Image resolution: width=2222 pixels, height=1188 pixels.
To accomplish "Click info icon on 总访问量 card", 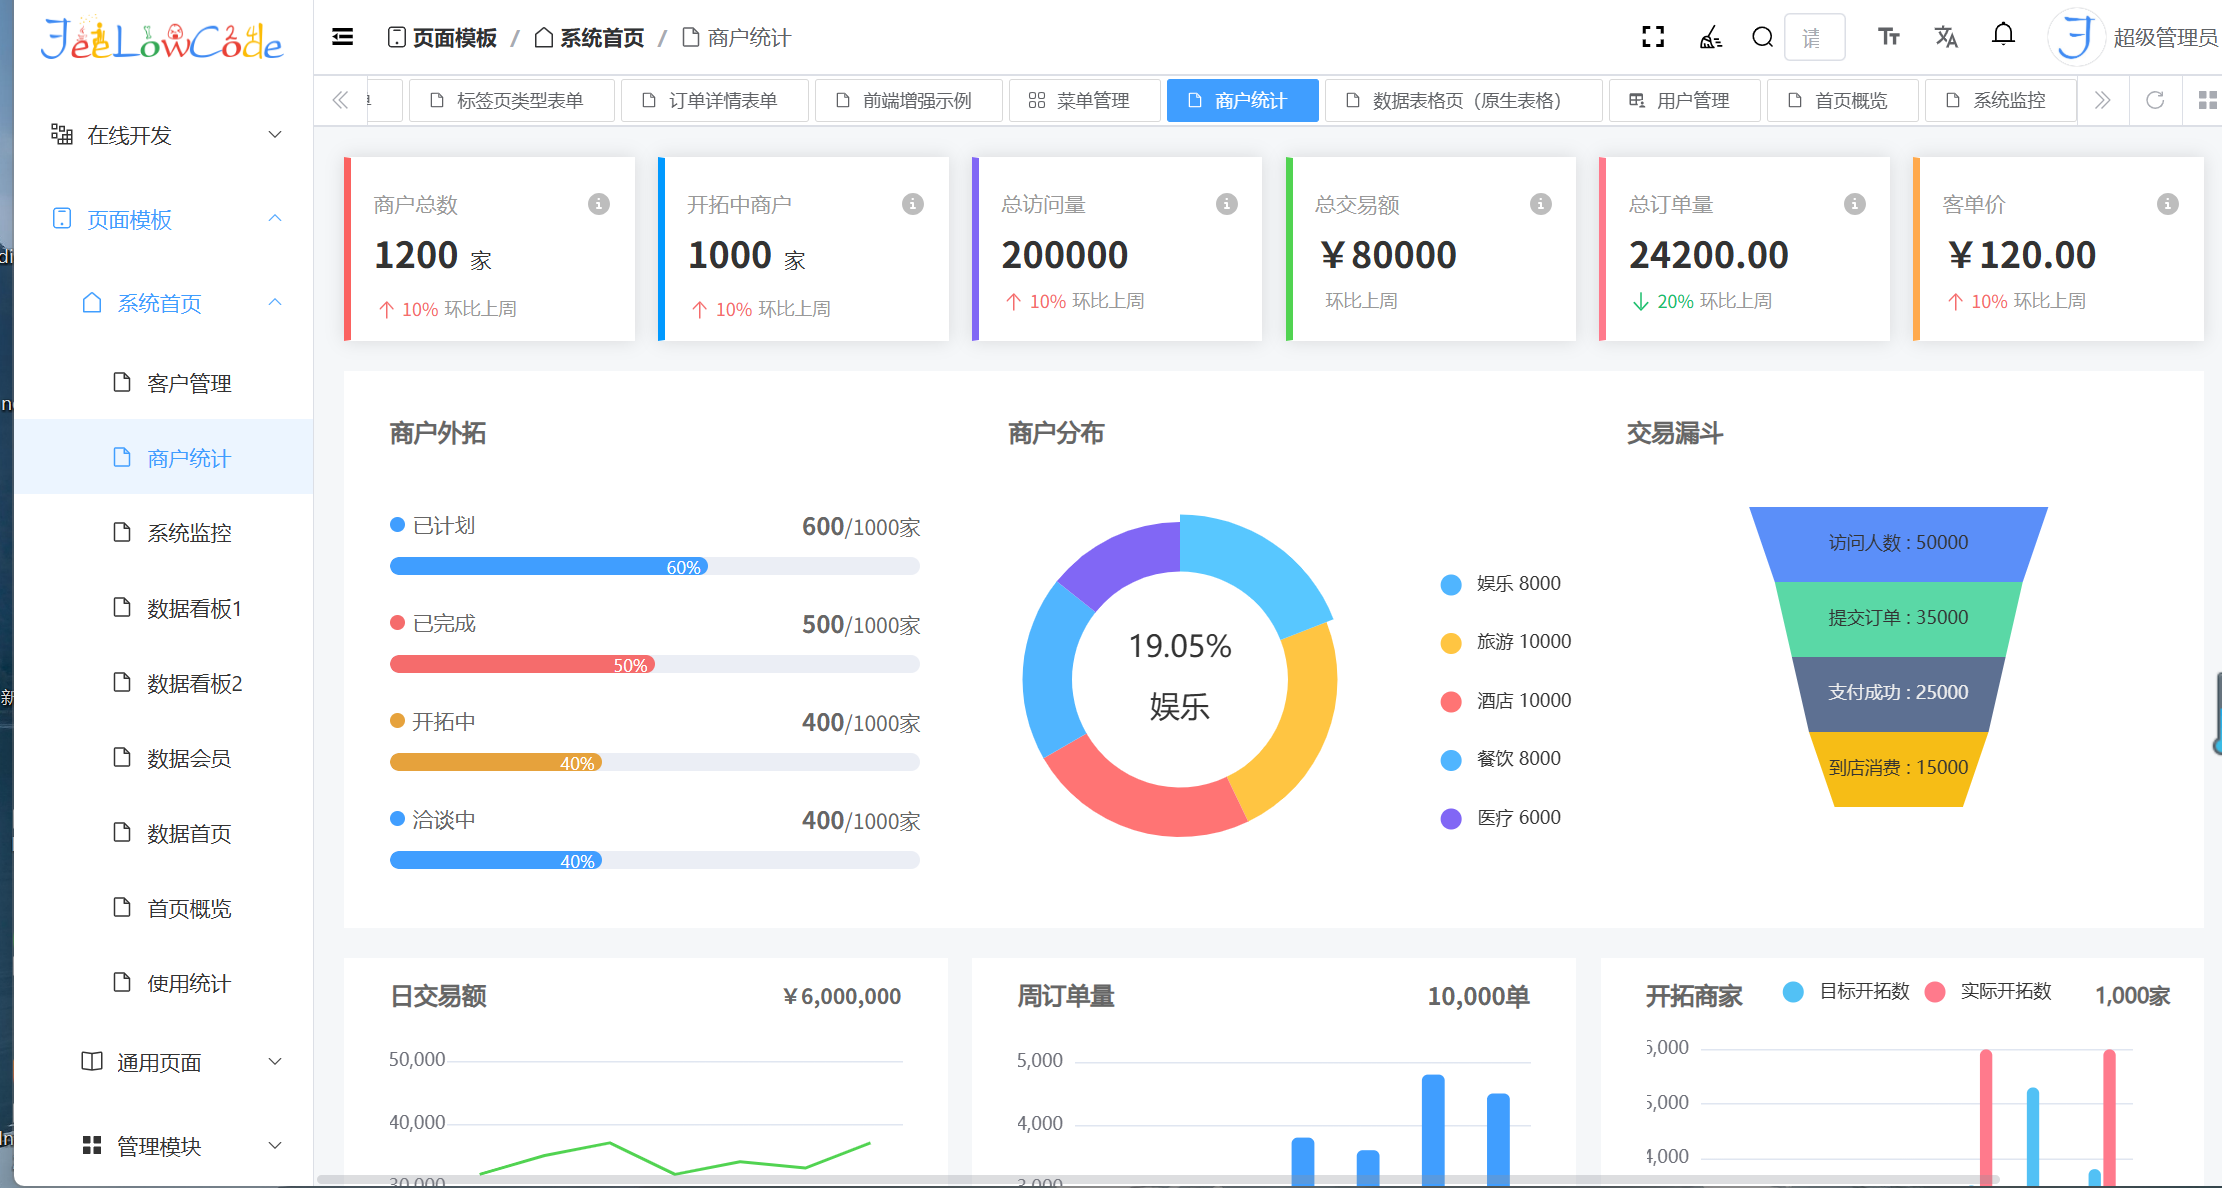I will pos(1227,204).
